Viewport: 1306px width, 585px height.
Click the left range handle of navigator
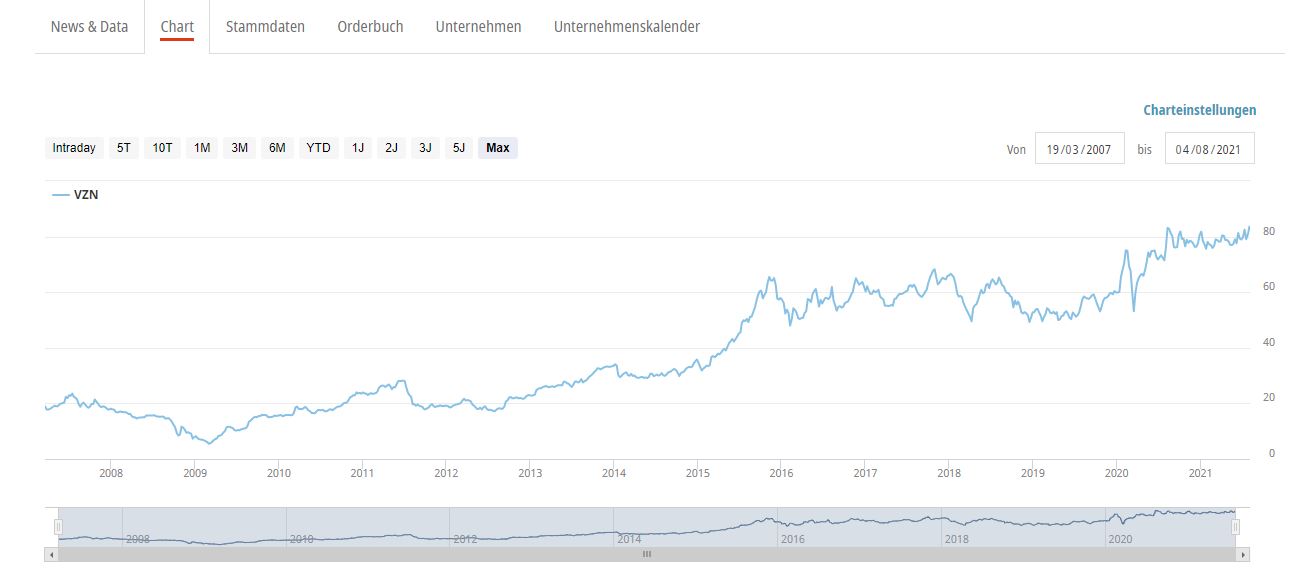59,527
